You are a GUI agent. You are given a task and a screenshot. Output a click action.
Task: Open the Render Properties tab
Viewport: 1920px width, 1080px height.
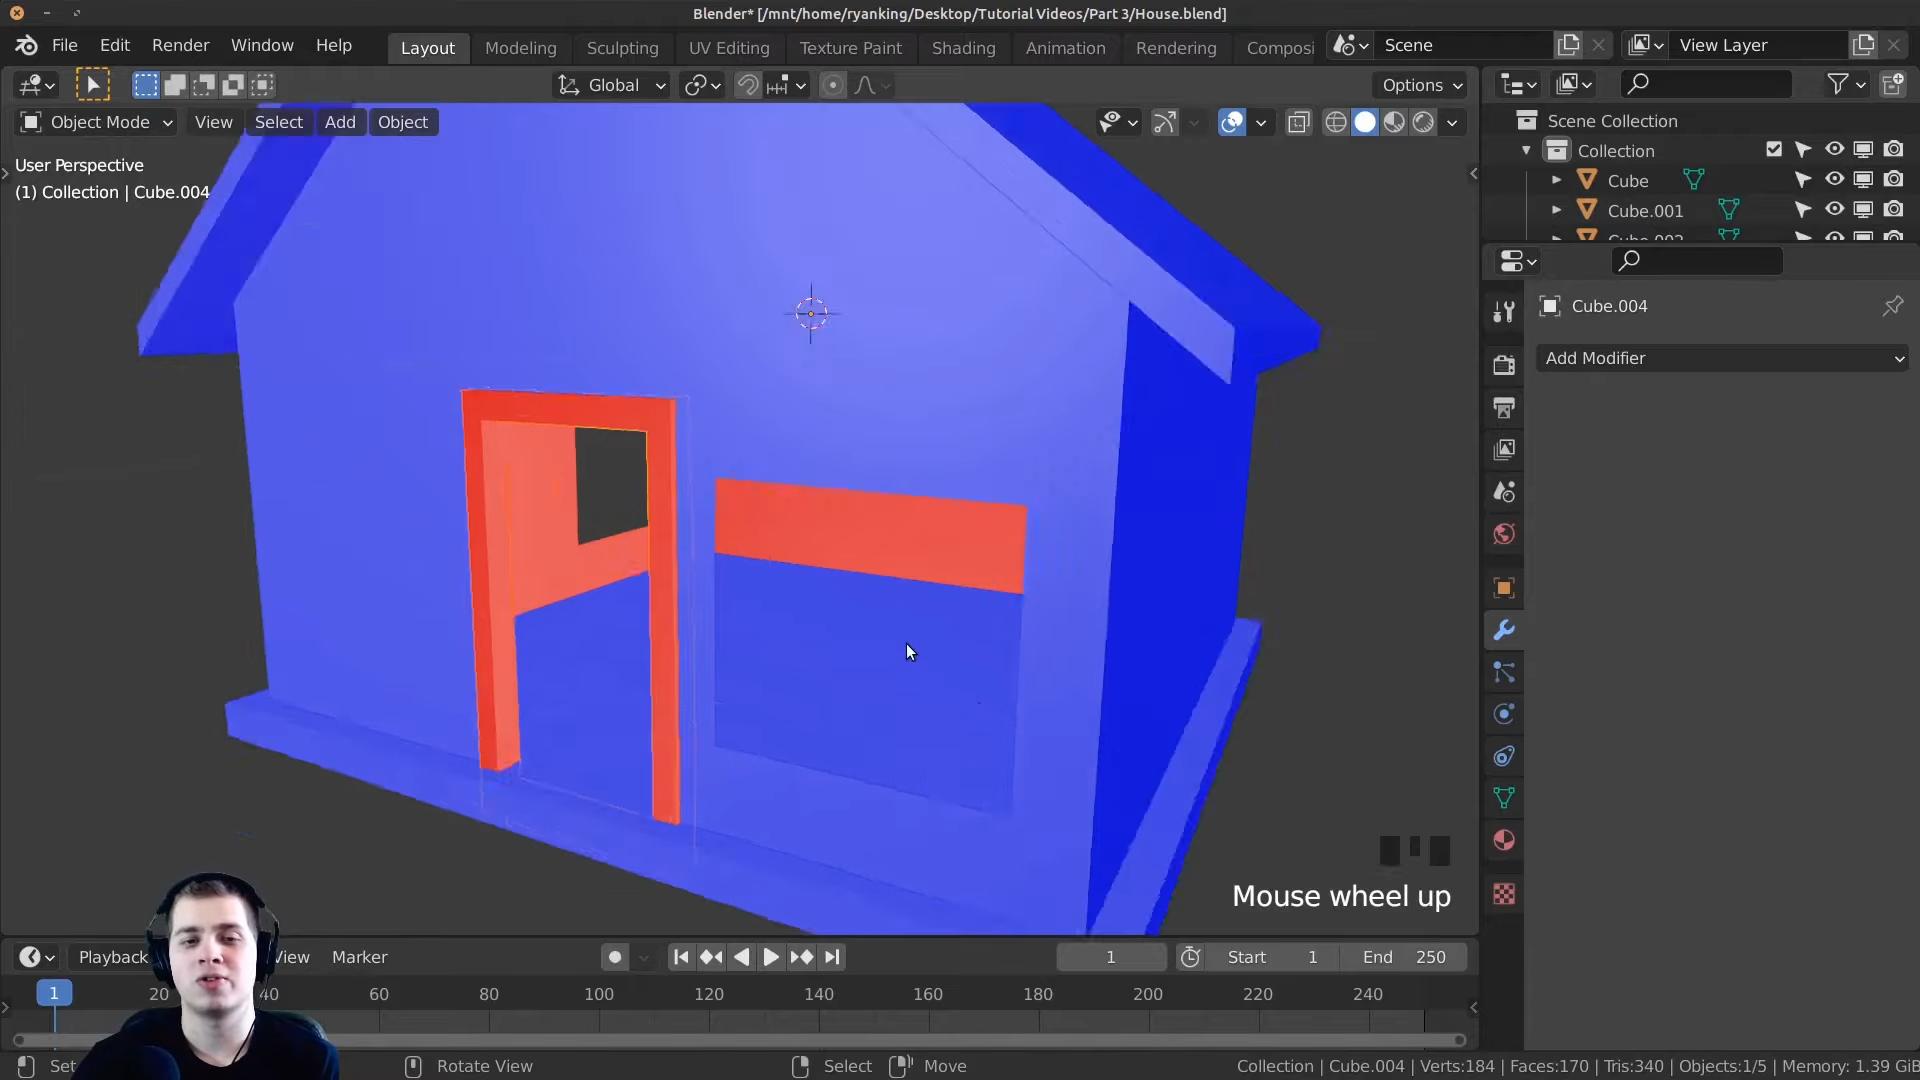pos(1503,363)
